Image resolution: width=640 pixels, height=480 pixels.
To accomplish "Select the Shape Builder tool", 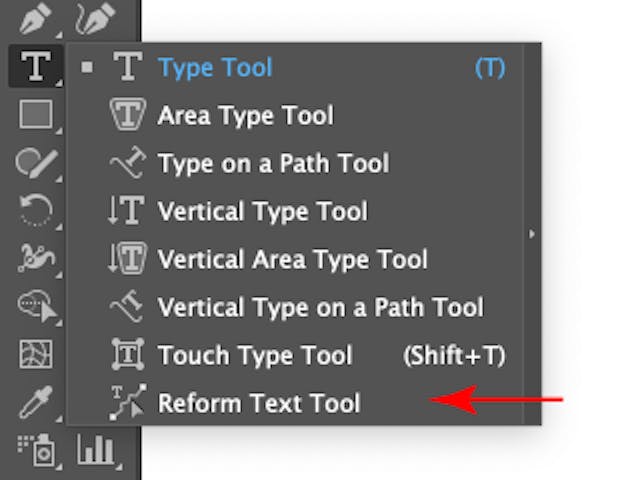I will [35, 306].
